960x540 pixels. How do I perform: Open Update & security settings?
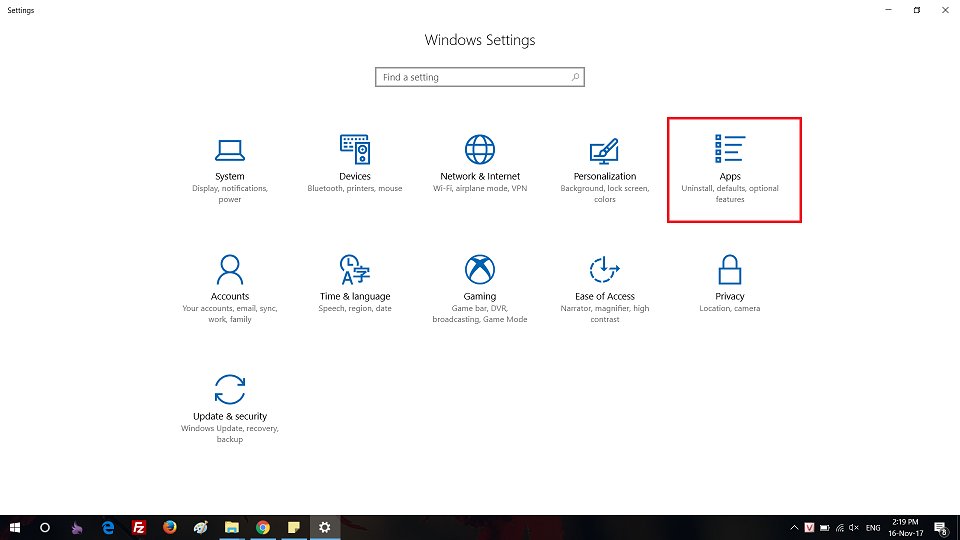click(230, 409)
